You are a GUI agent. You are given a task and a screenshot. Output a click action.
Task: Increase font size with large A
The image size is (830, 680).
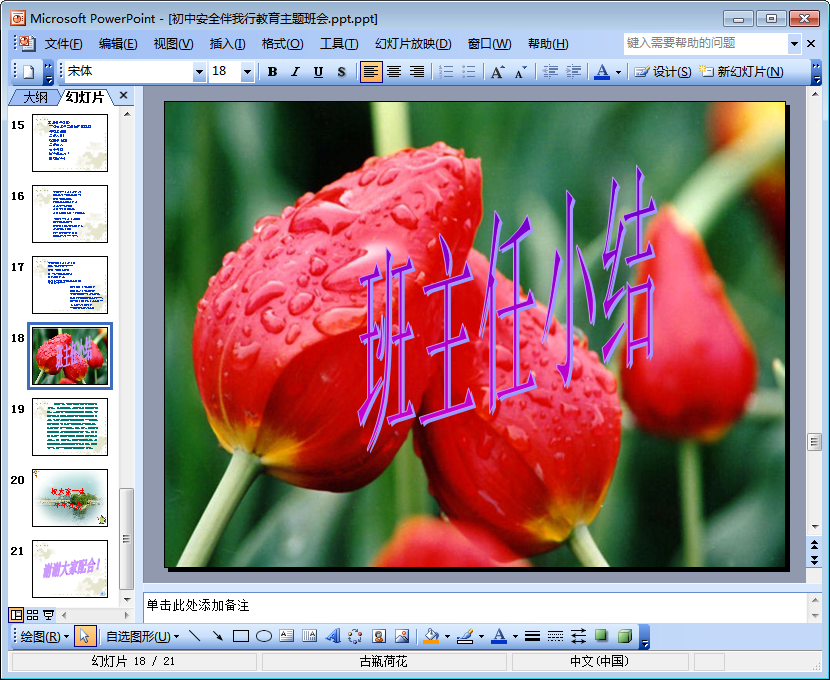point(497,71)
